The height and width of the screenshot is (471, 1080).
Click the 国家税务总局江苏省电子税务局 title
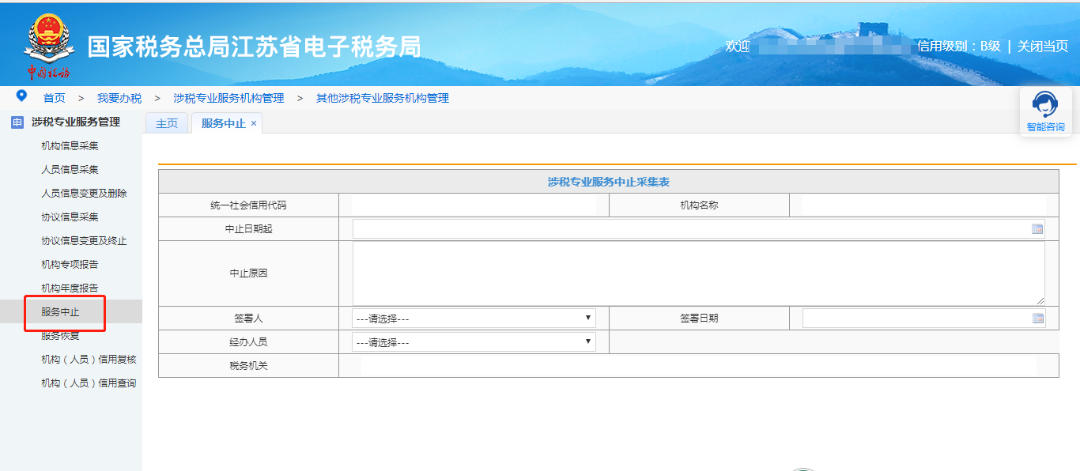coord(254,46)
